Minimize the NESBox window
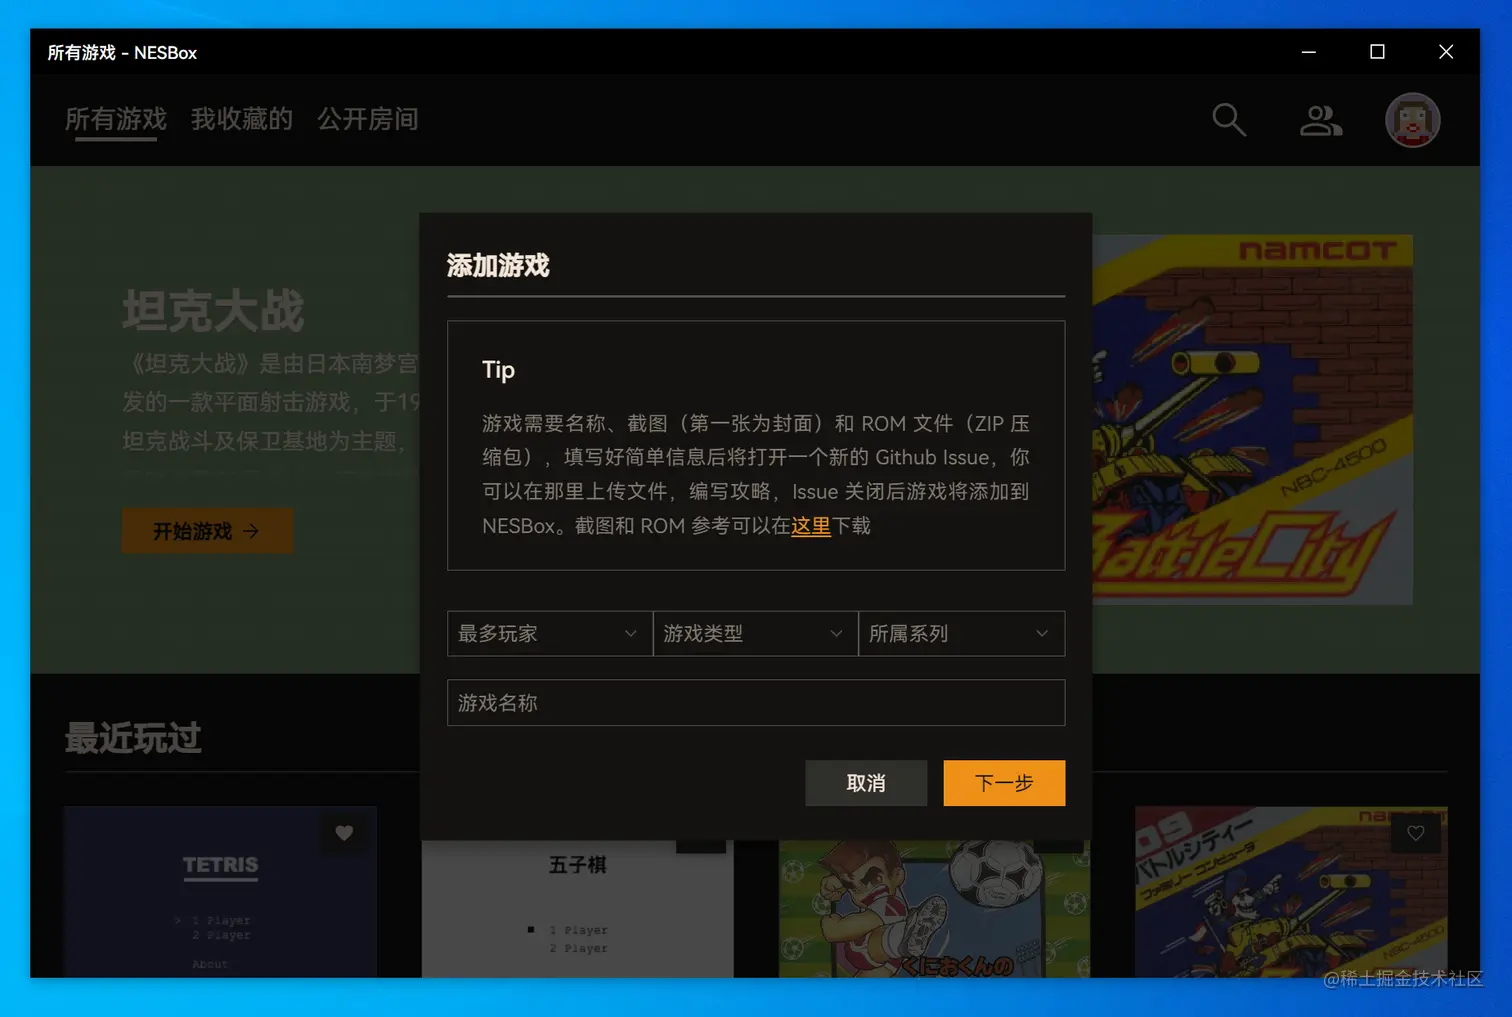Image resolution: width=1512 pixels, height=1017 pixels. pos(1308,52)
